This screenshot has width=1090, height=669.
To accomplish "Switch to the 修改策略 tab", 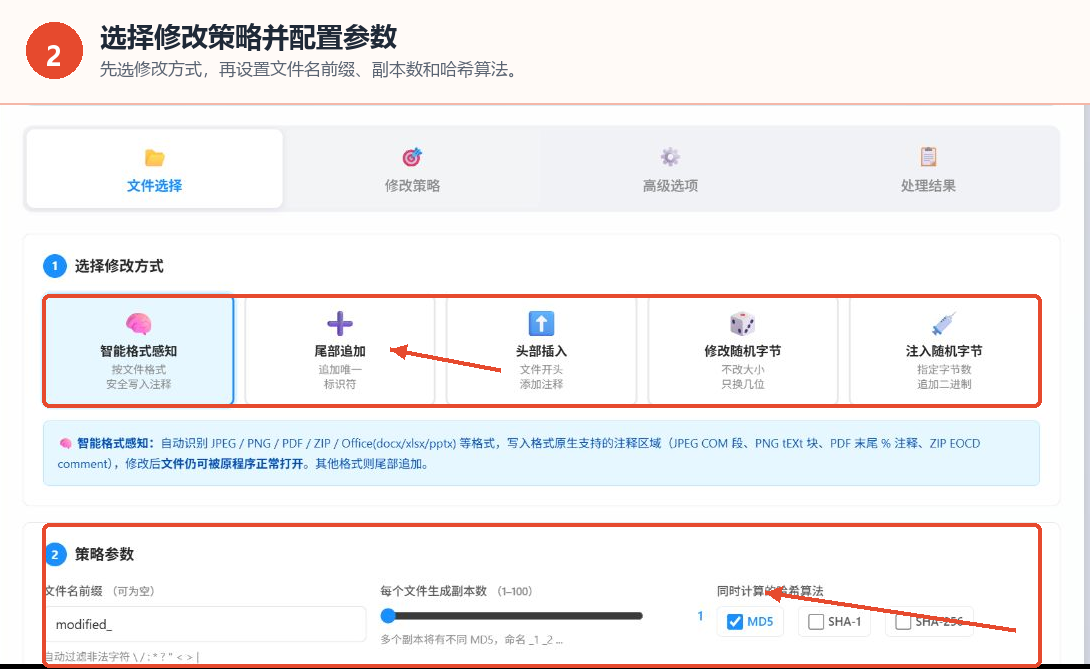I will click(x=412, y=169).
